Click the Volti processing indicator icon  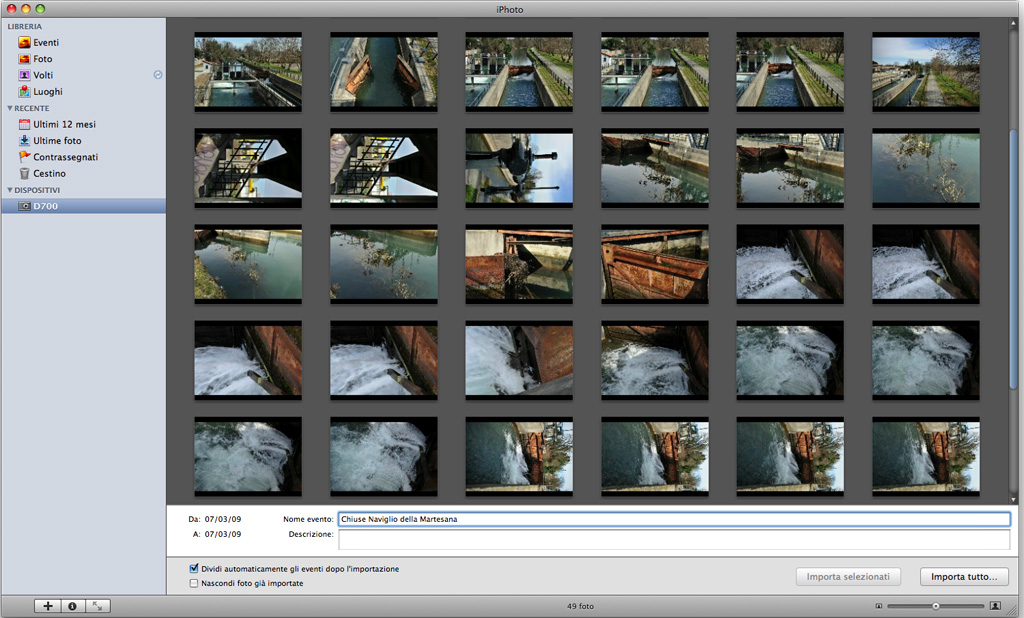pos(157,75)
